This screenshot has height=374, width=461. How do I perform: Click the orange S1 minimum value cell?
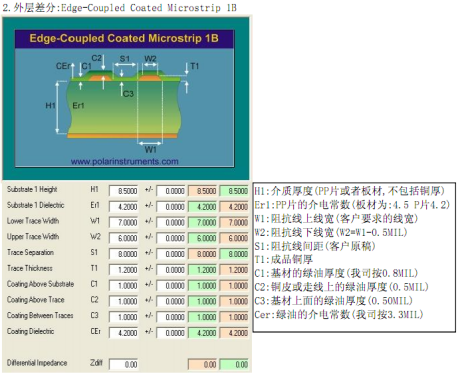coord(202,254)
